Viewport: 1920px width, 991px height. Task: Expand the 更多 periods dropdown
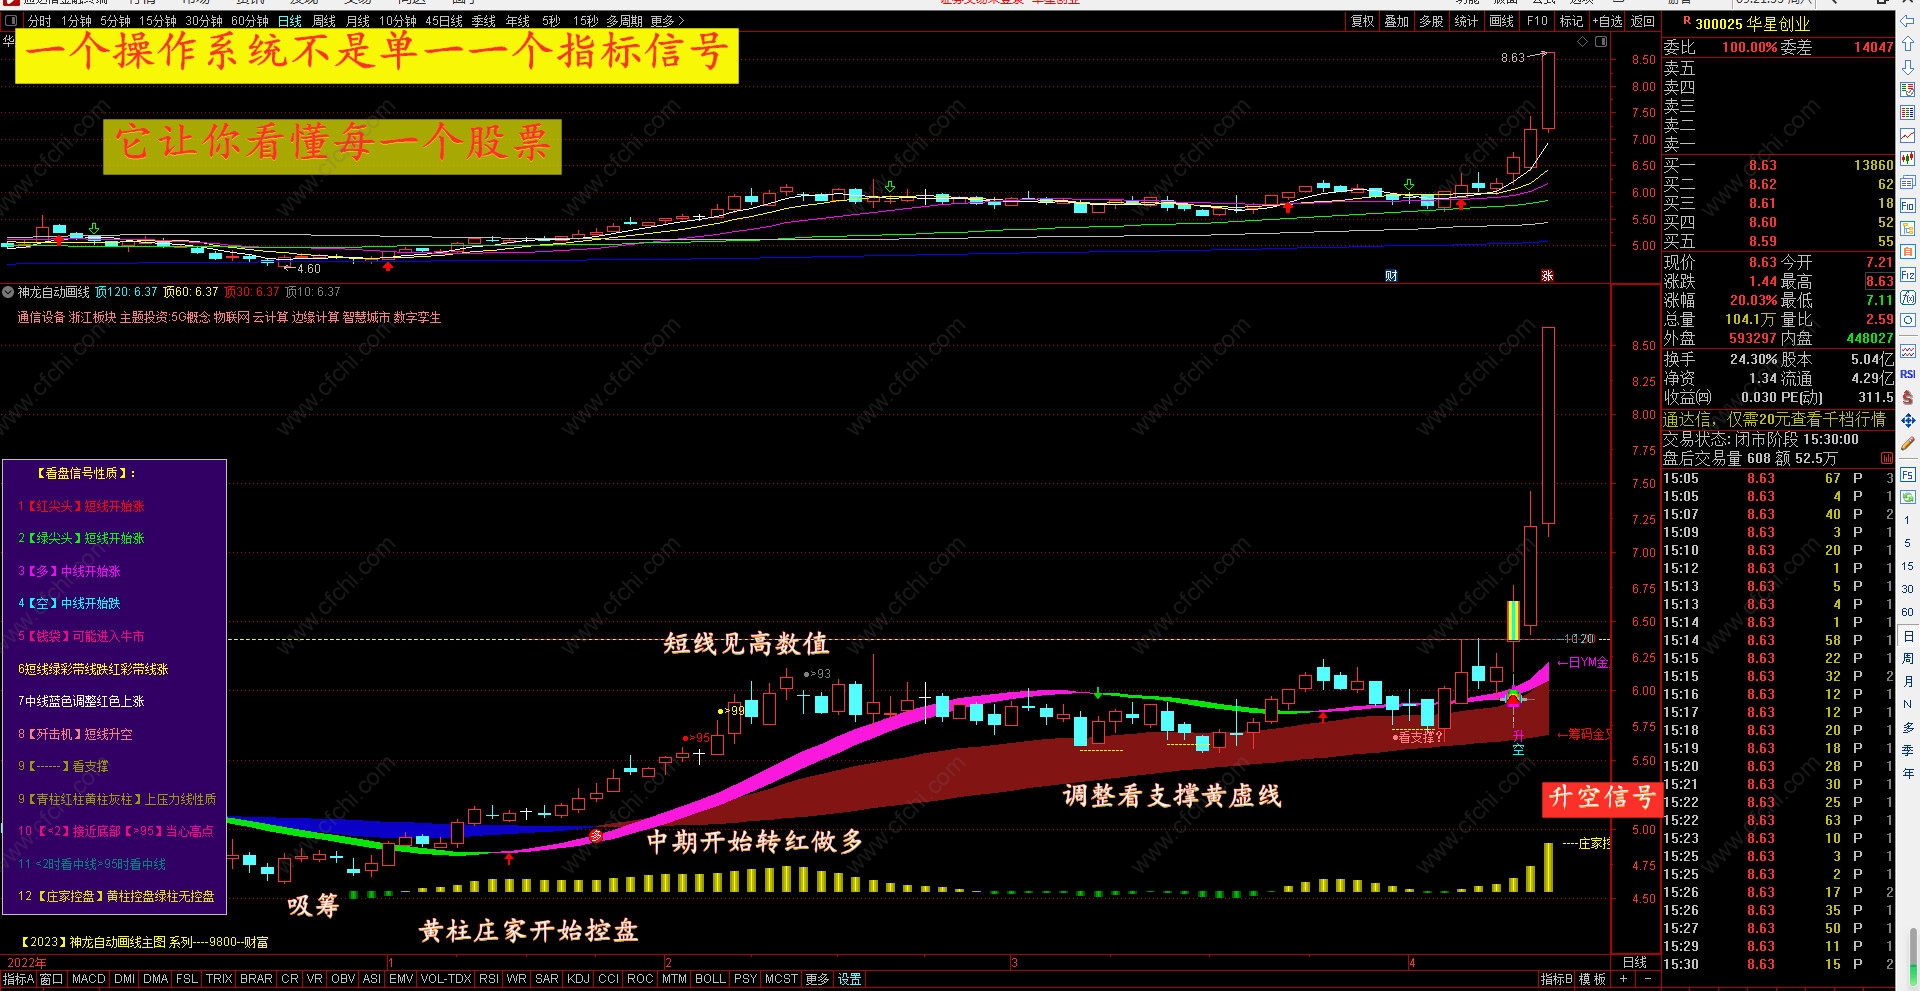tap(667, 21)
